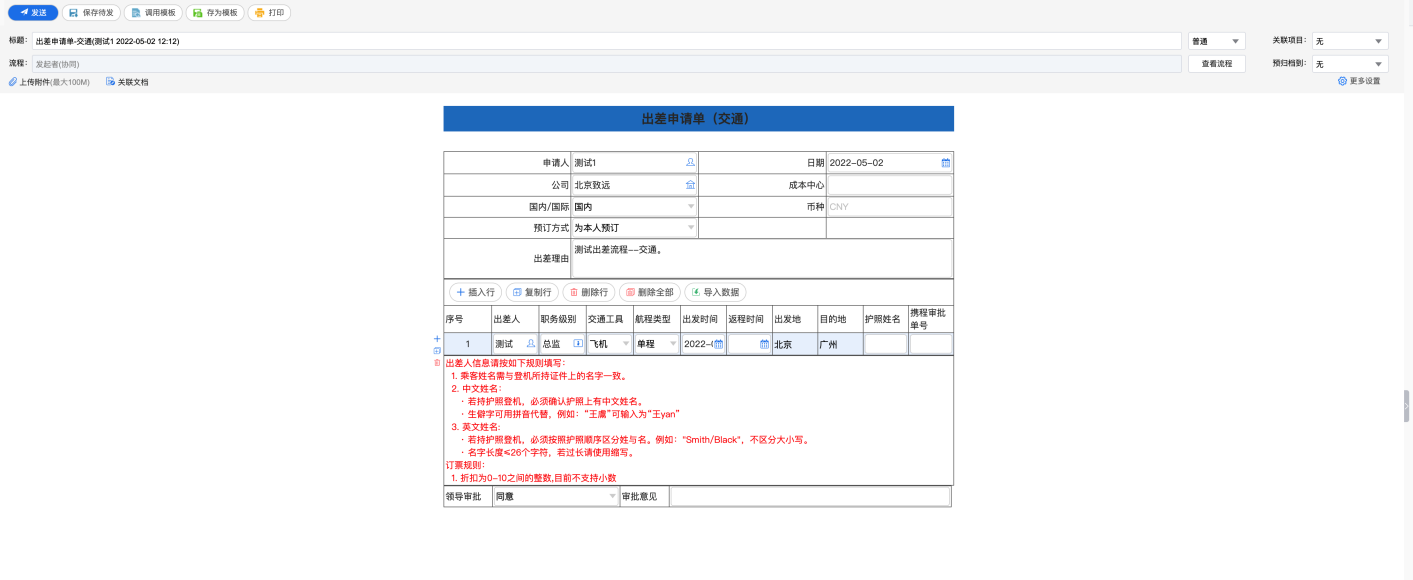
Task: Click 查看流程 view workflow button
Action: pyautogui.click(x=1217, y=64)
